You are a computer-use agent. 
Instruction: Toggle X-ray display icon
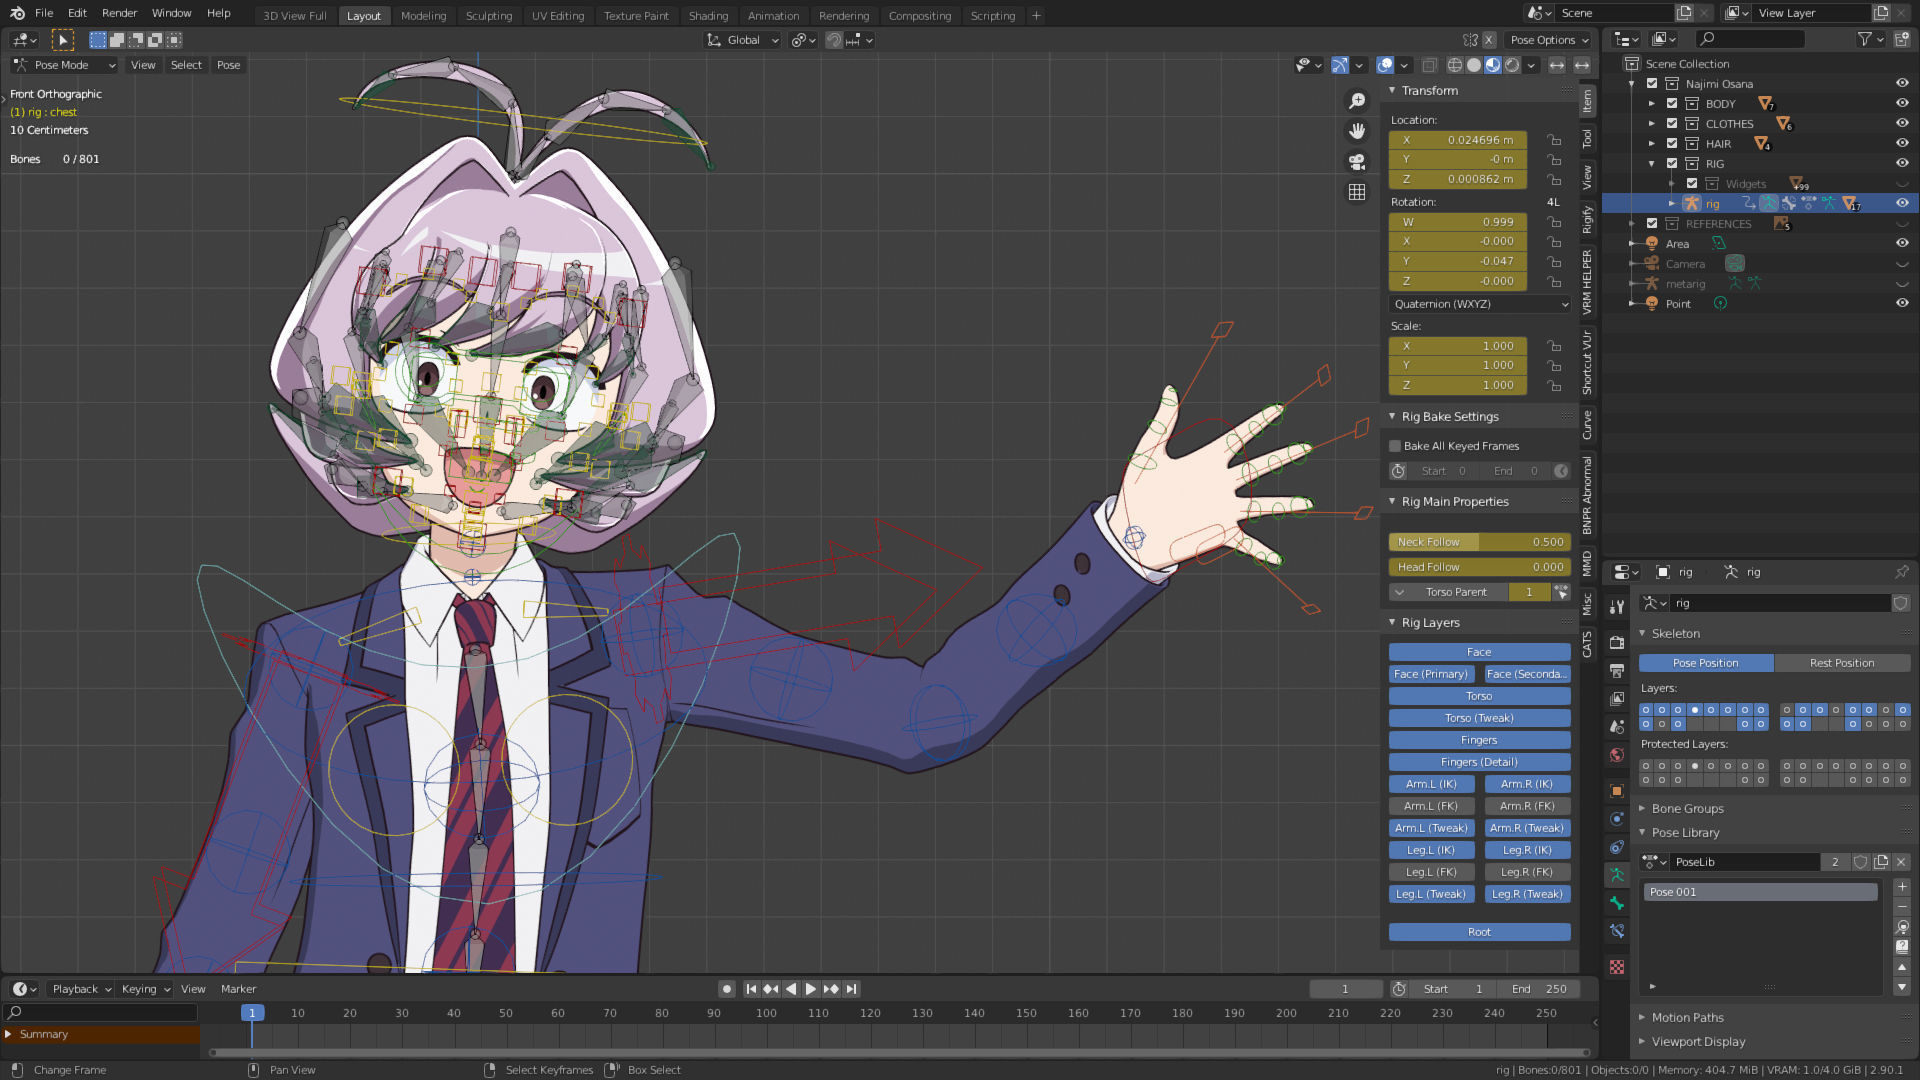1430,65
